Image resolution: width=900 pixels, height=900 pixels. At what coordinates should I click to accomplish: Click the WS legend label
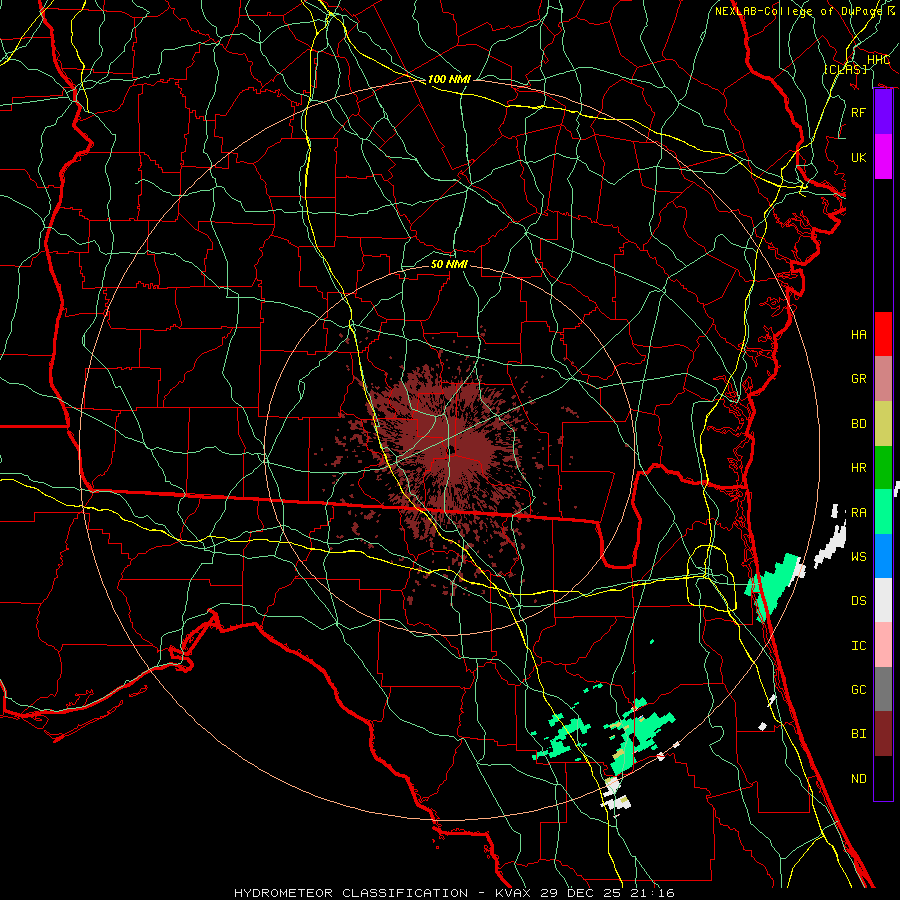coord(859,557)
